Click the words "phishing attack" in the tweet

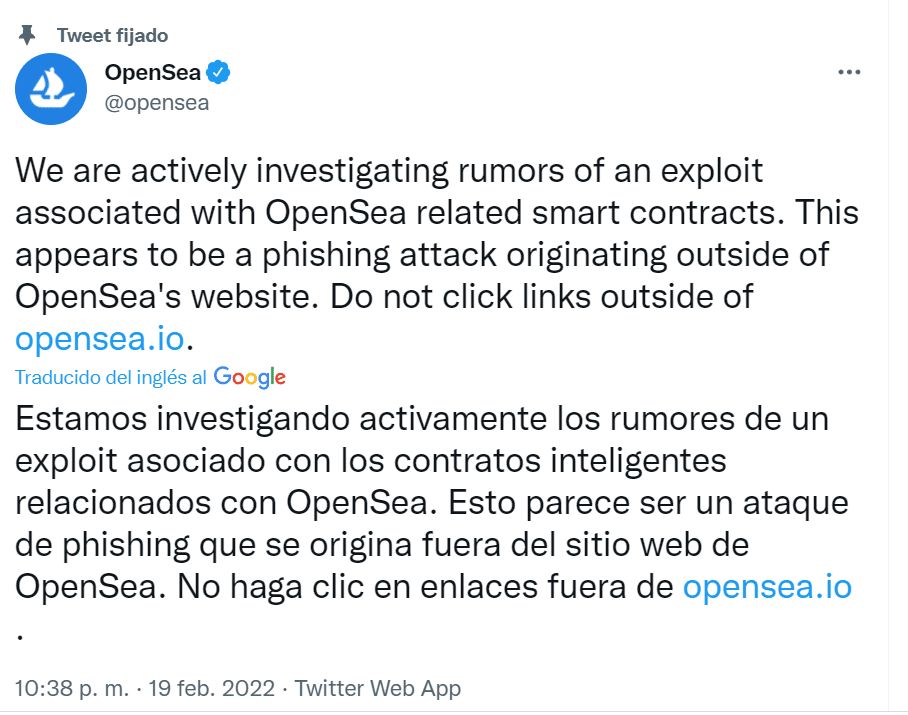pos(379,255)
